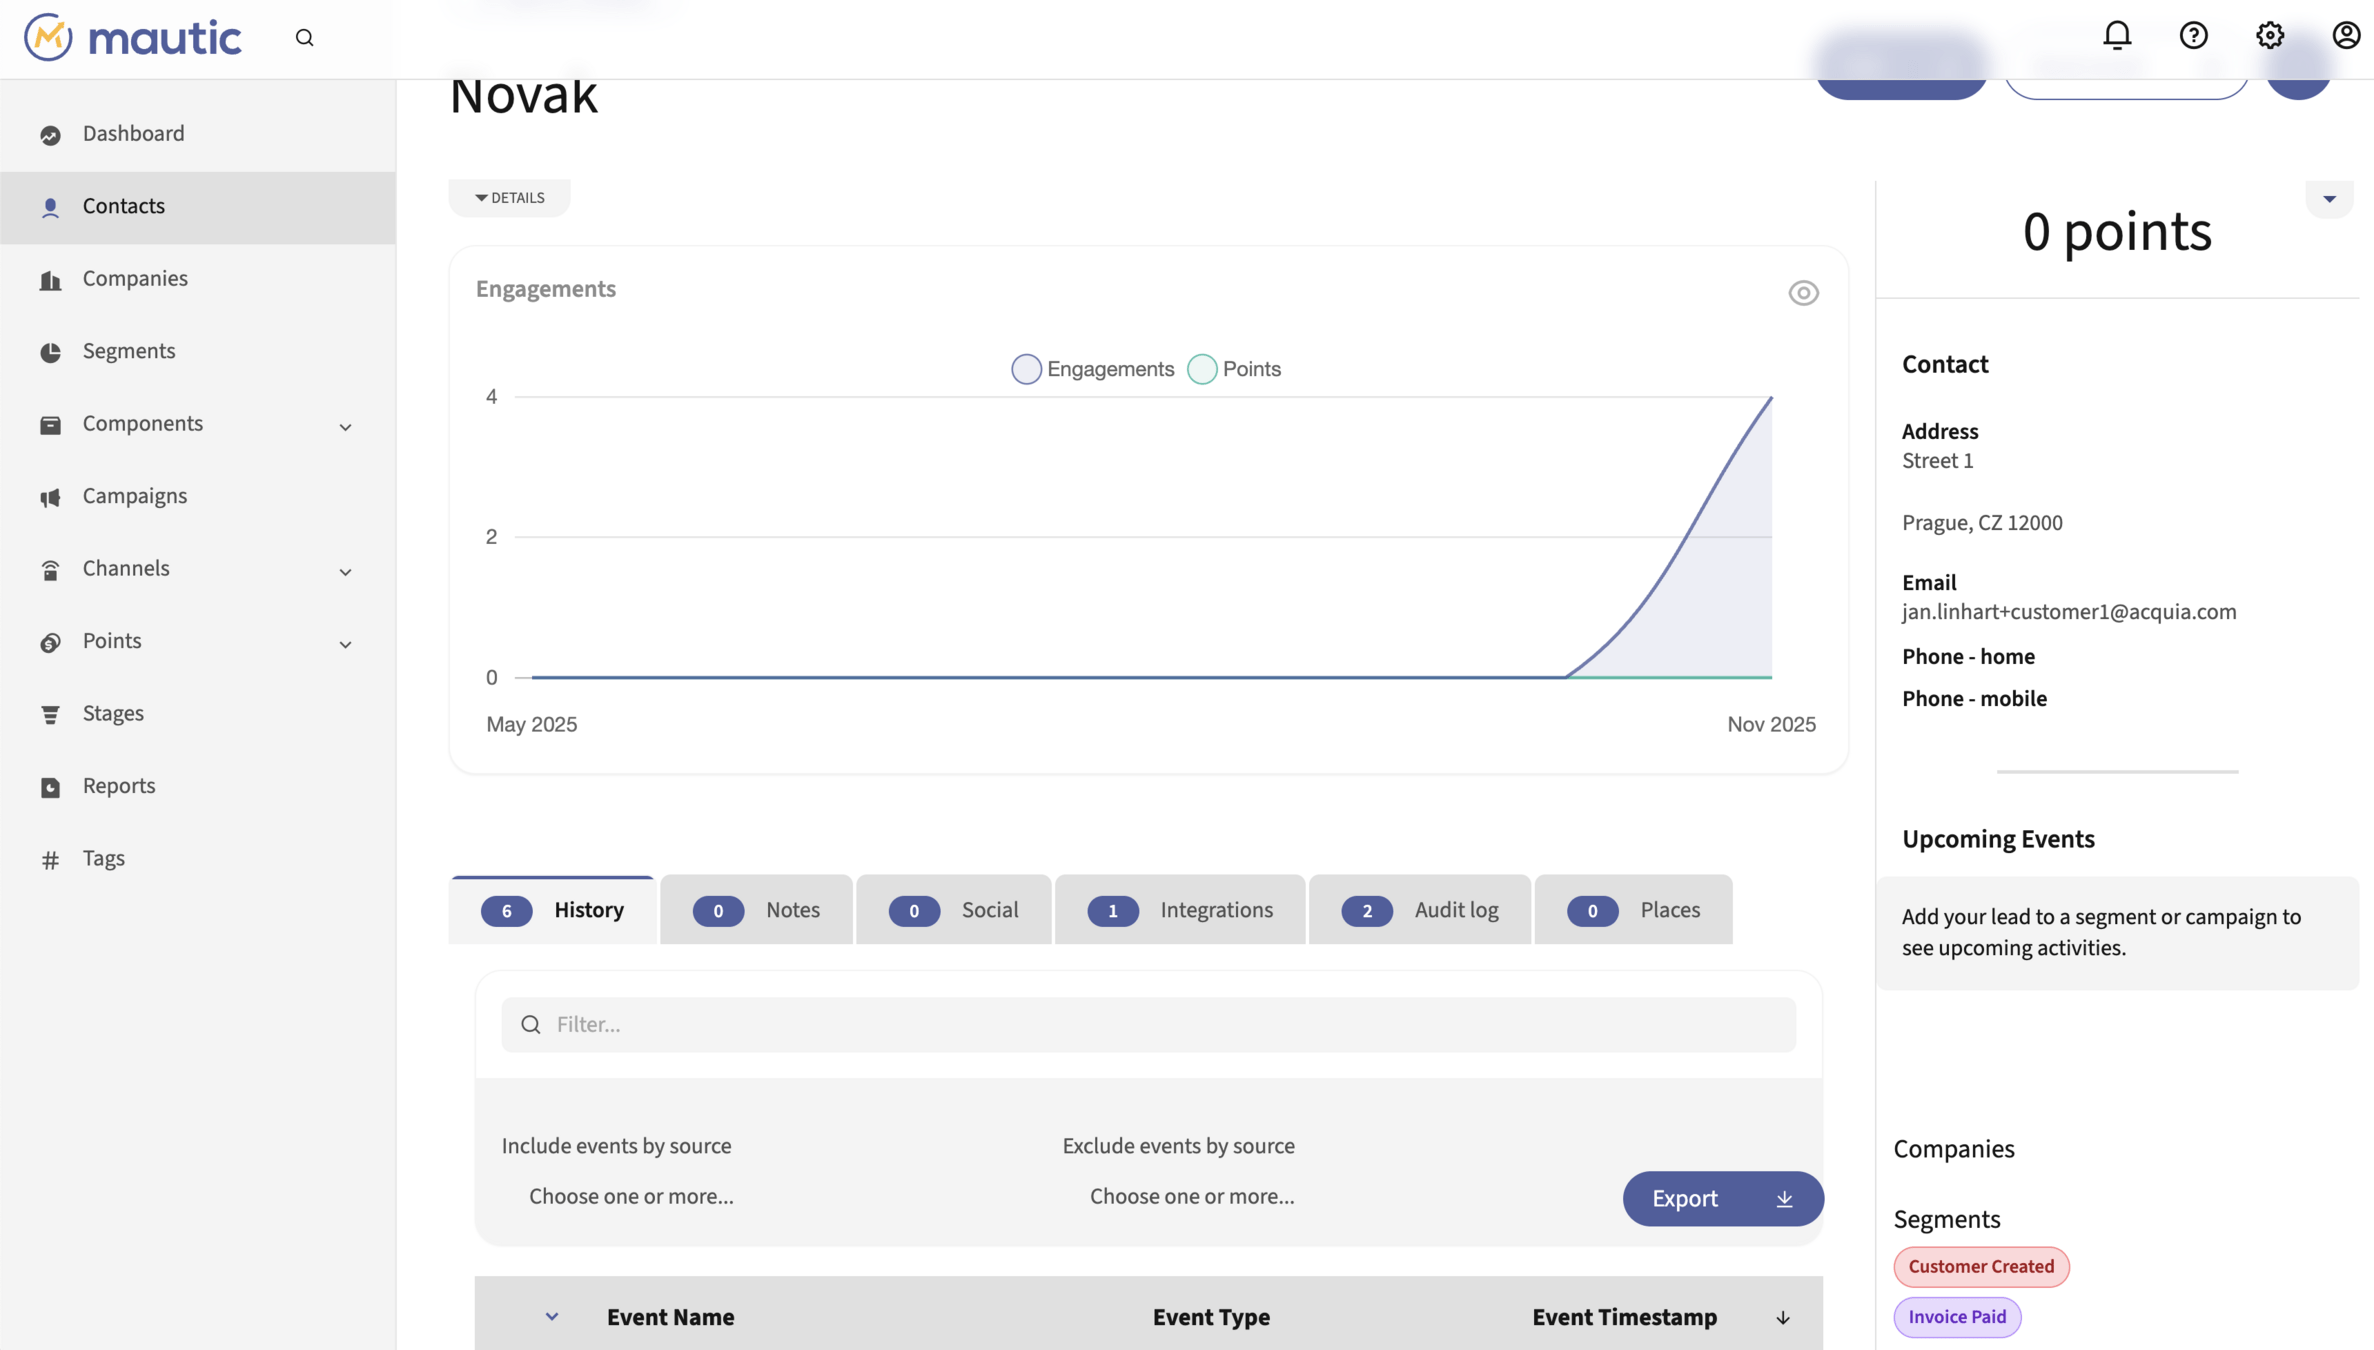Go to Reports in the sidebar
Viewport: 2374px width, 1350px height.
(118, 786)
